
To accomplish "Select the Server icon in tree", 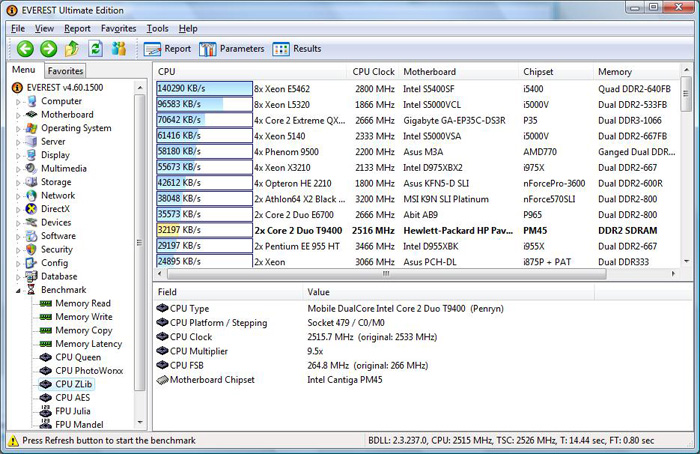I will (x=31, y=142).
